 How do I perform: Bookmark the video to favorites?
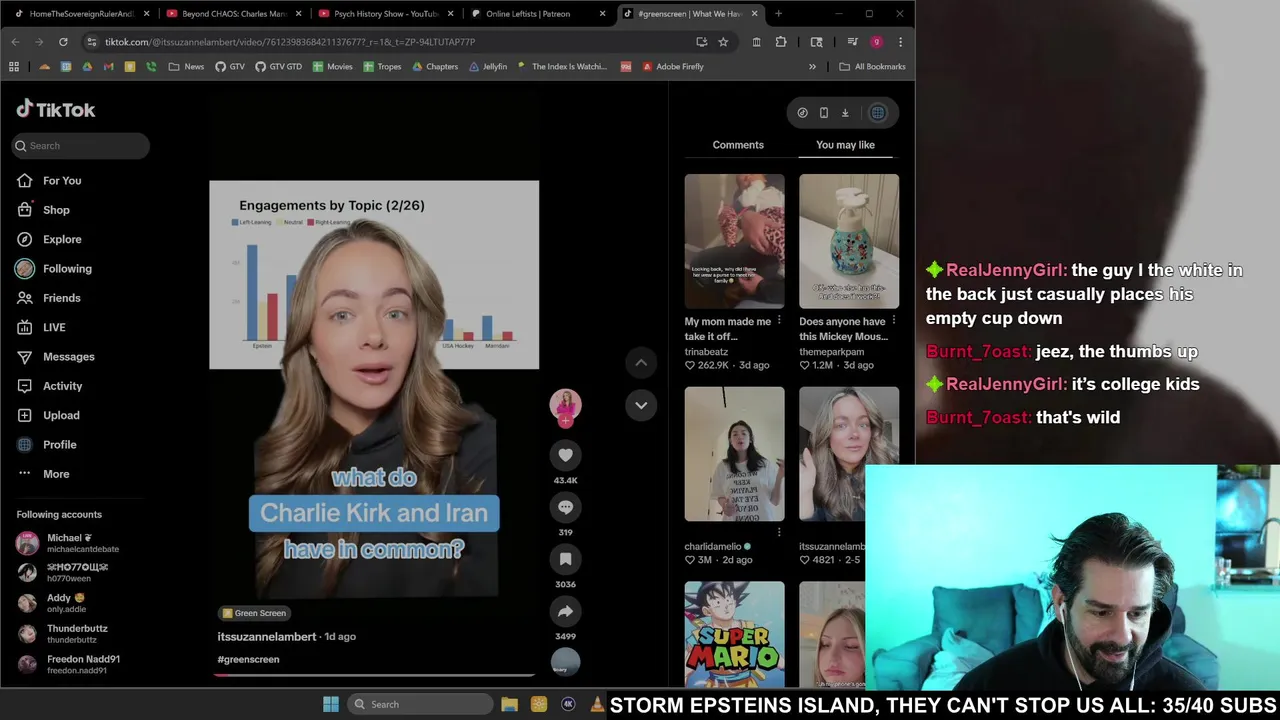click(565, 559)
